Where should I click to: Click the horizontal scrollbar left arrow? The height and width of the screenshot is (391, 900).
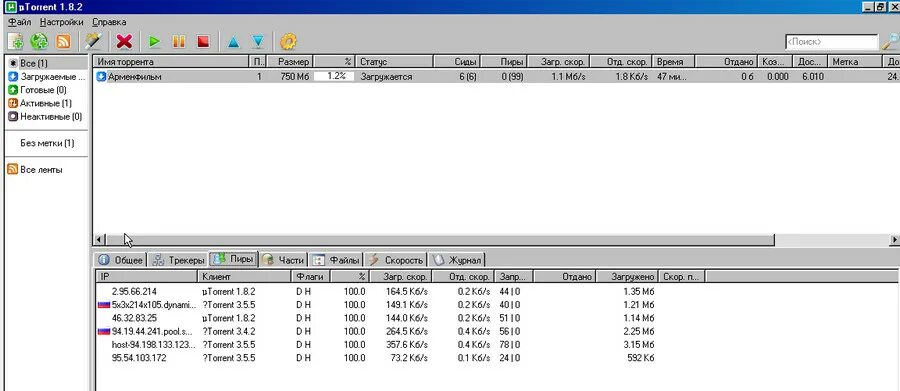99,239
